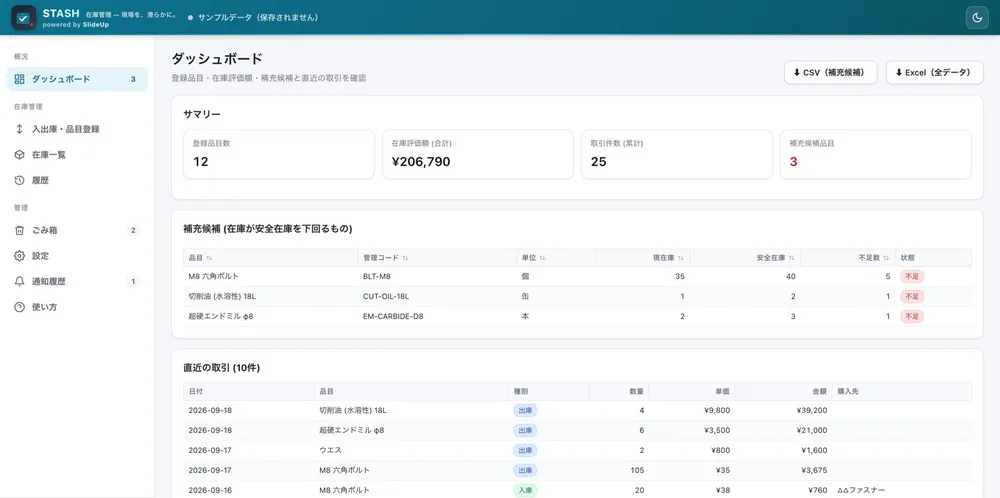Click the question mark icon for 使い方
Image resolution: width=1000 pixels, height=498 pixels.
[20, 307]
